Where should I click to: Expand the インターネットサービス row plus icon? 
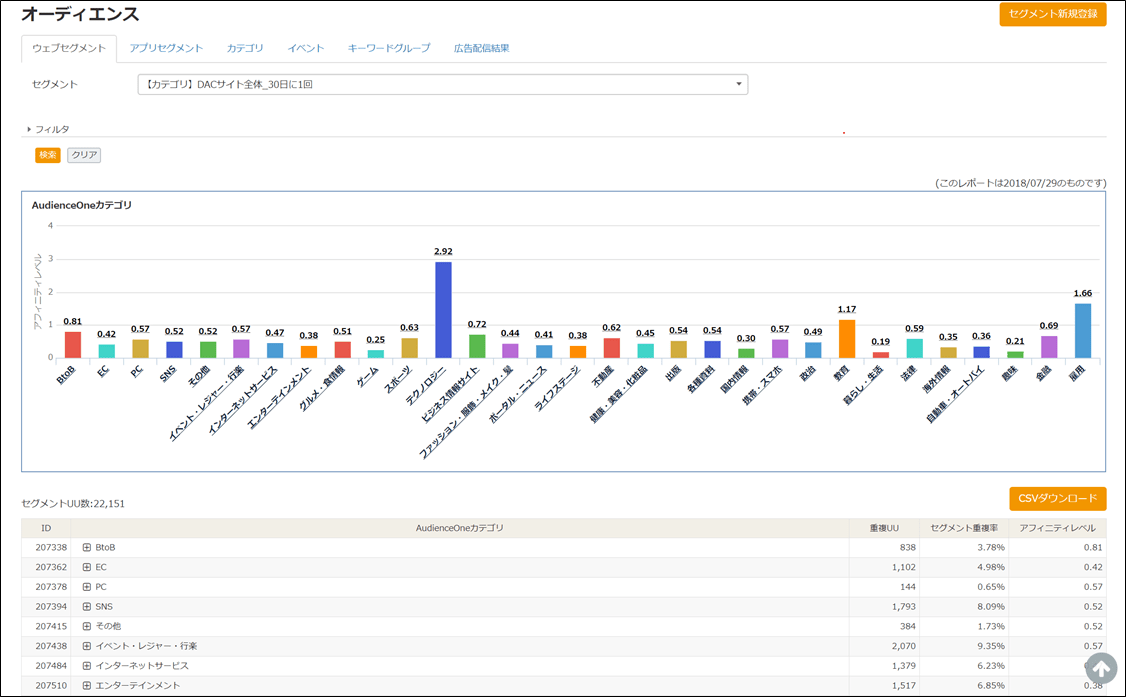[x=87, y=665]
